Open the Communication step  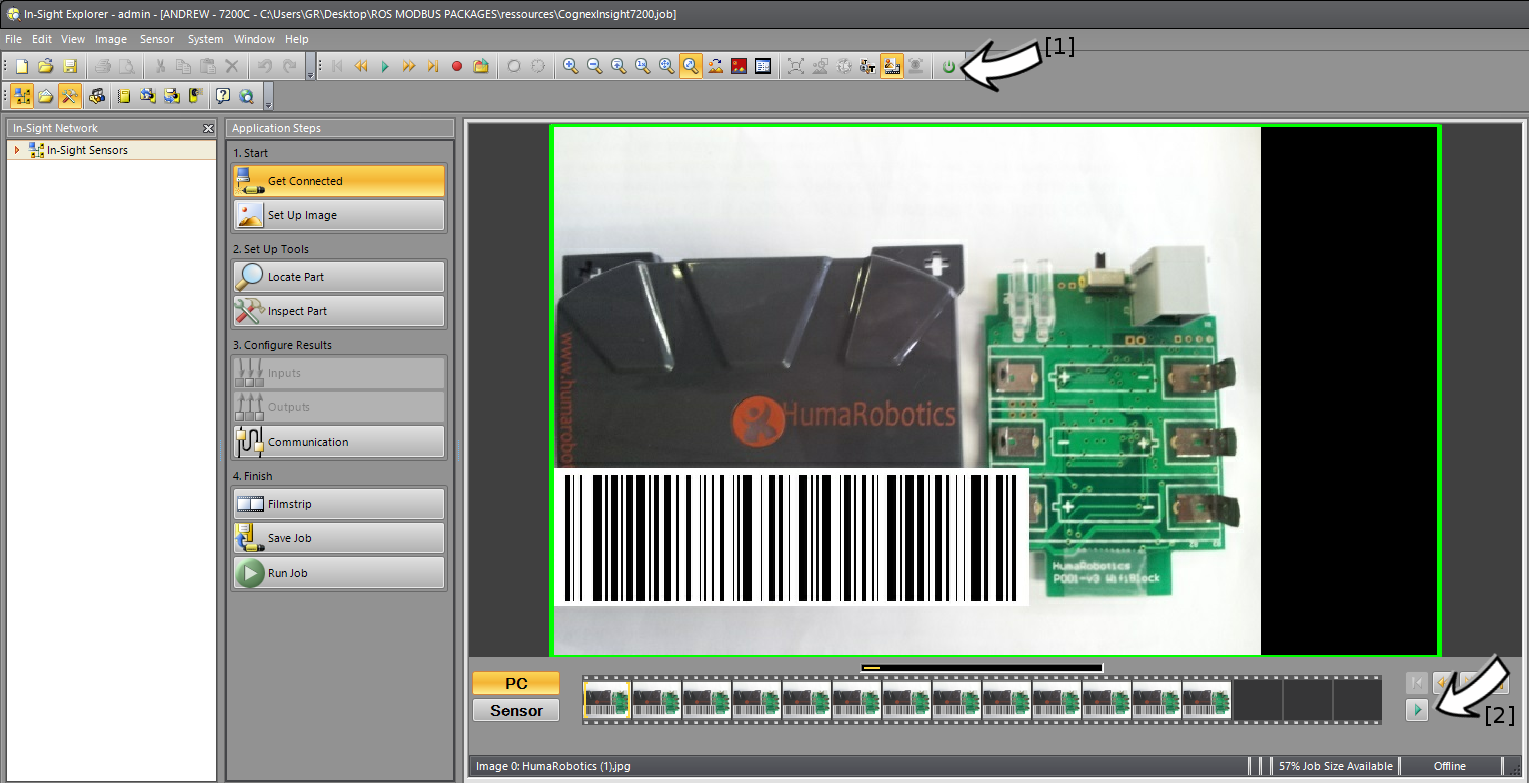[339, 442]
